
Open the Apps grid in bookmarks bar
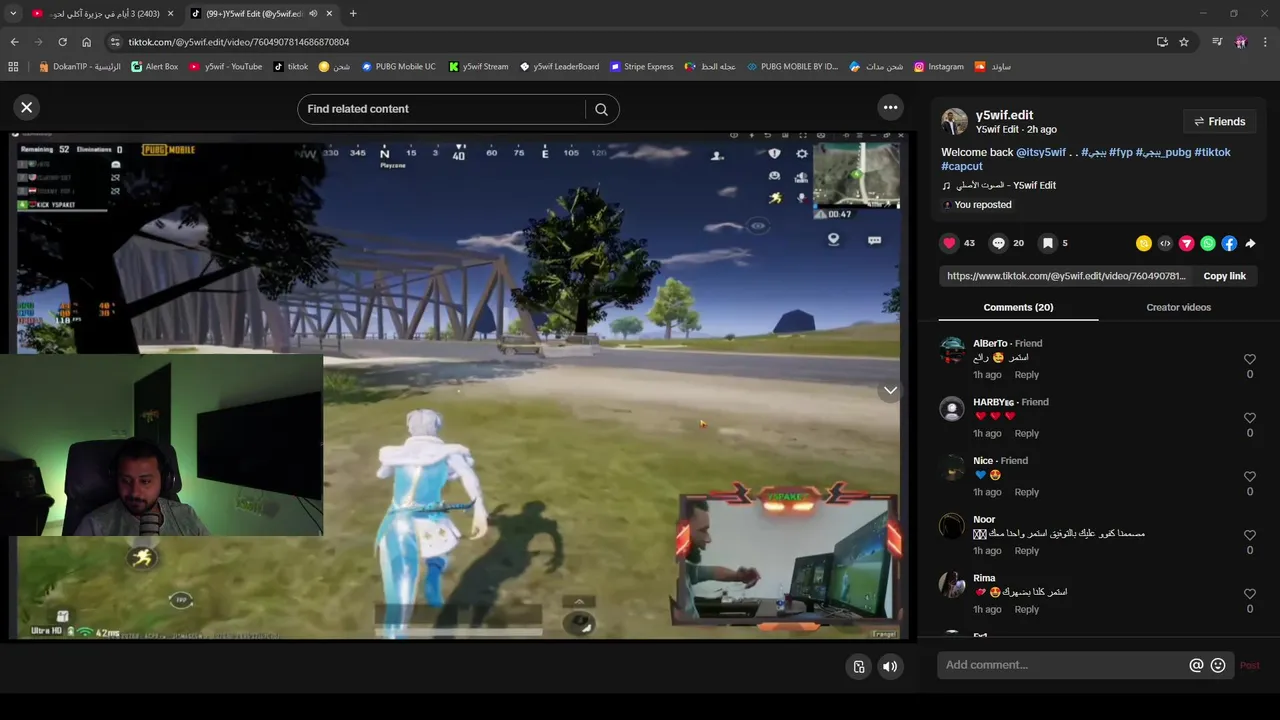click(13, 67)
